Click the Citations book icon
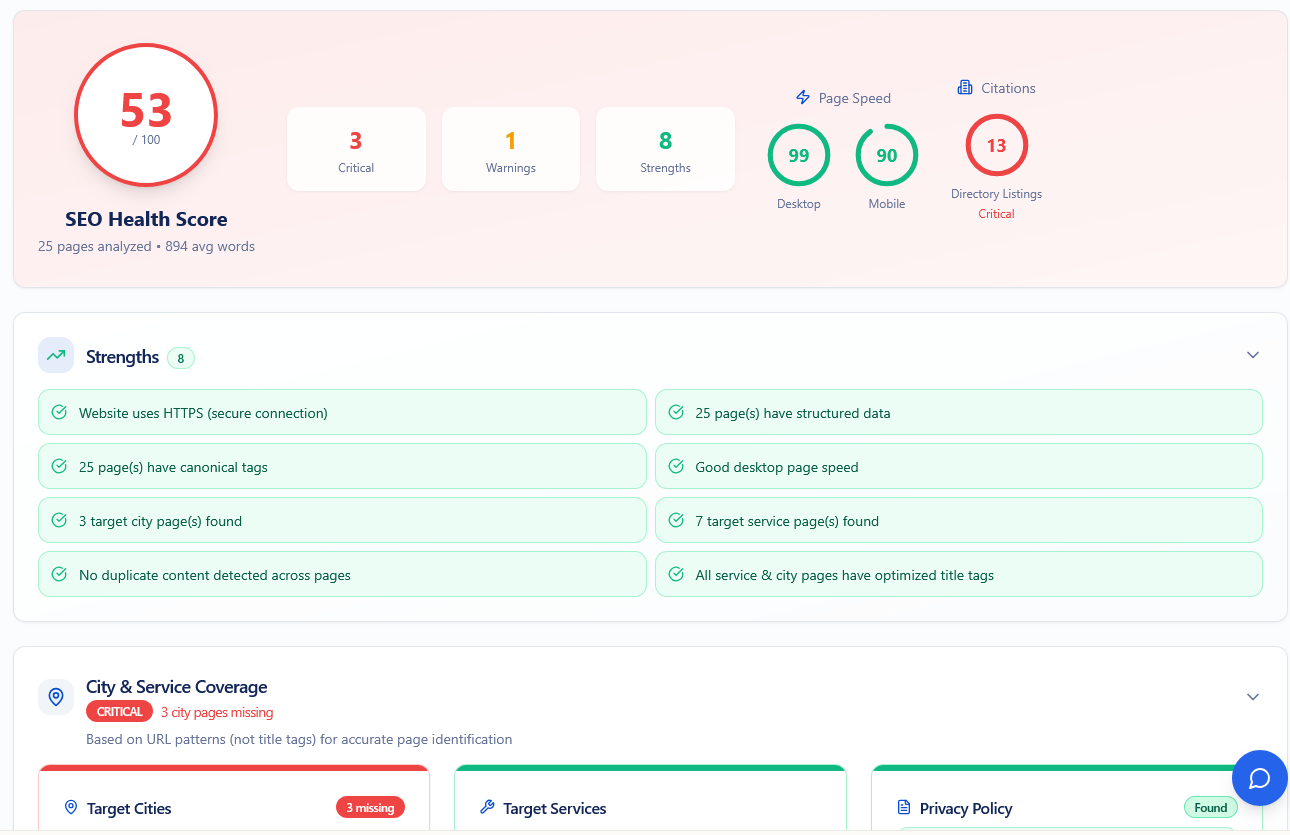1290x835 pixels. tap(965, 88)
